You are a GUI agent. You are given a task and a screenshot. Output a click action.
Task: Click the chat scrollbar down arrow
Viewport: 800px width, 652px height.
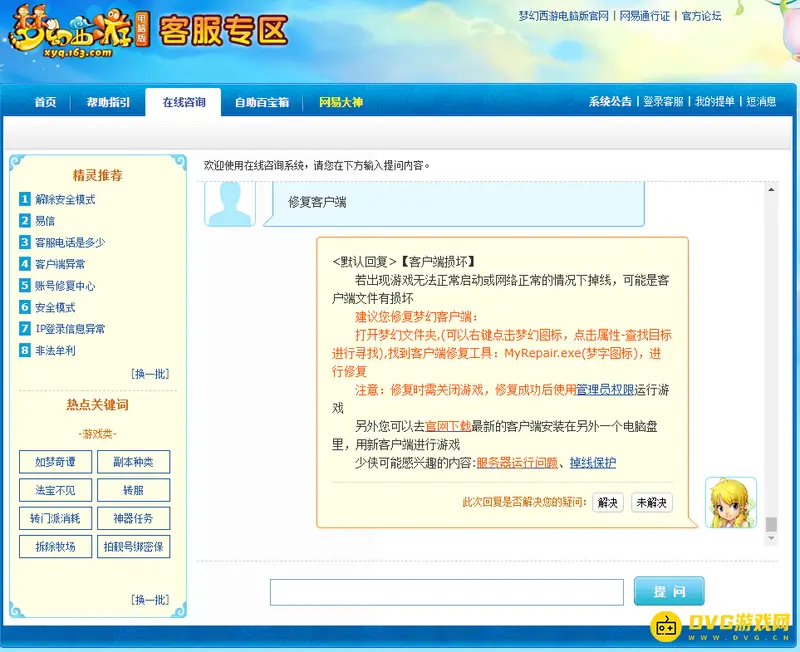tap(771, 538)
